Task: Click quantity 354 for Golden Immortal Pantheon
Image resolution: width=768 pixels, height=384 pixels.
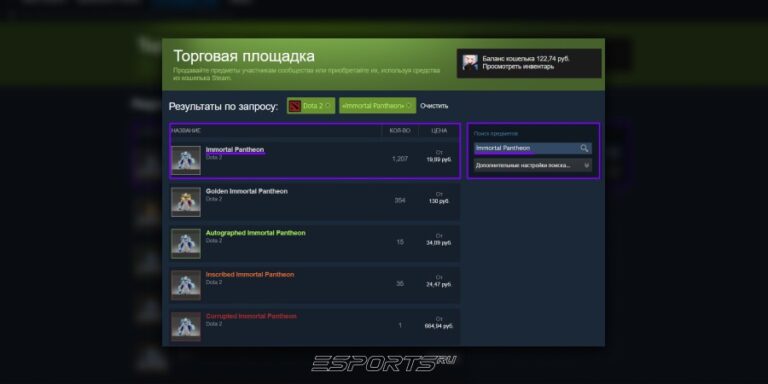Action: [400, 200]
